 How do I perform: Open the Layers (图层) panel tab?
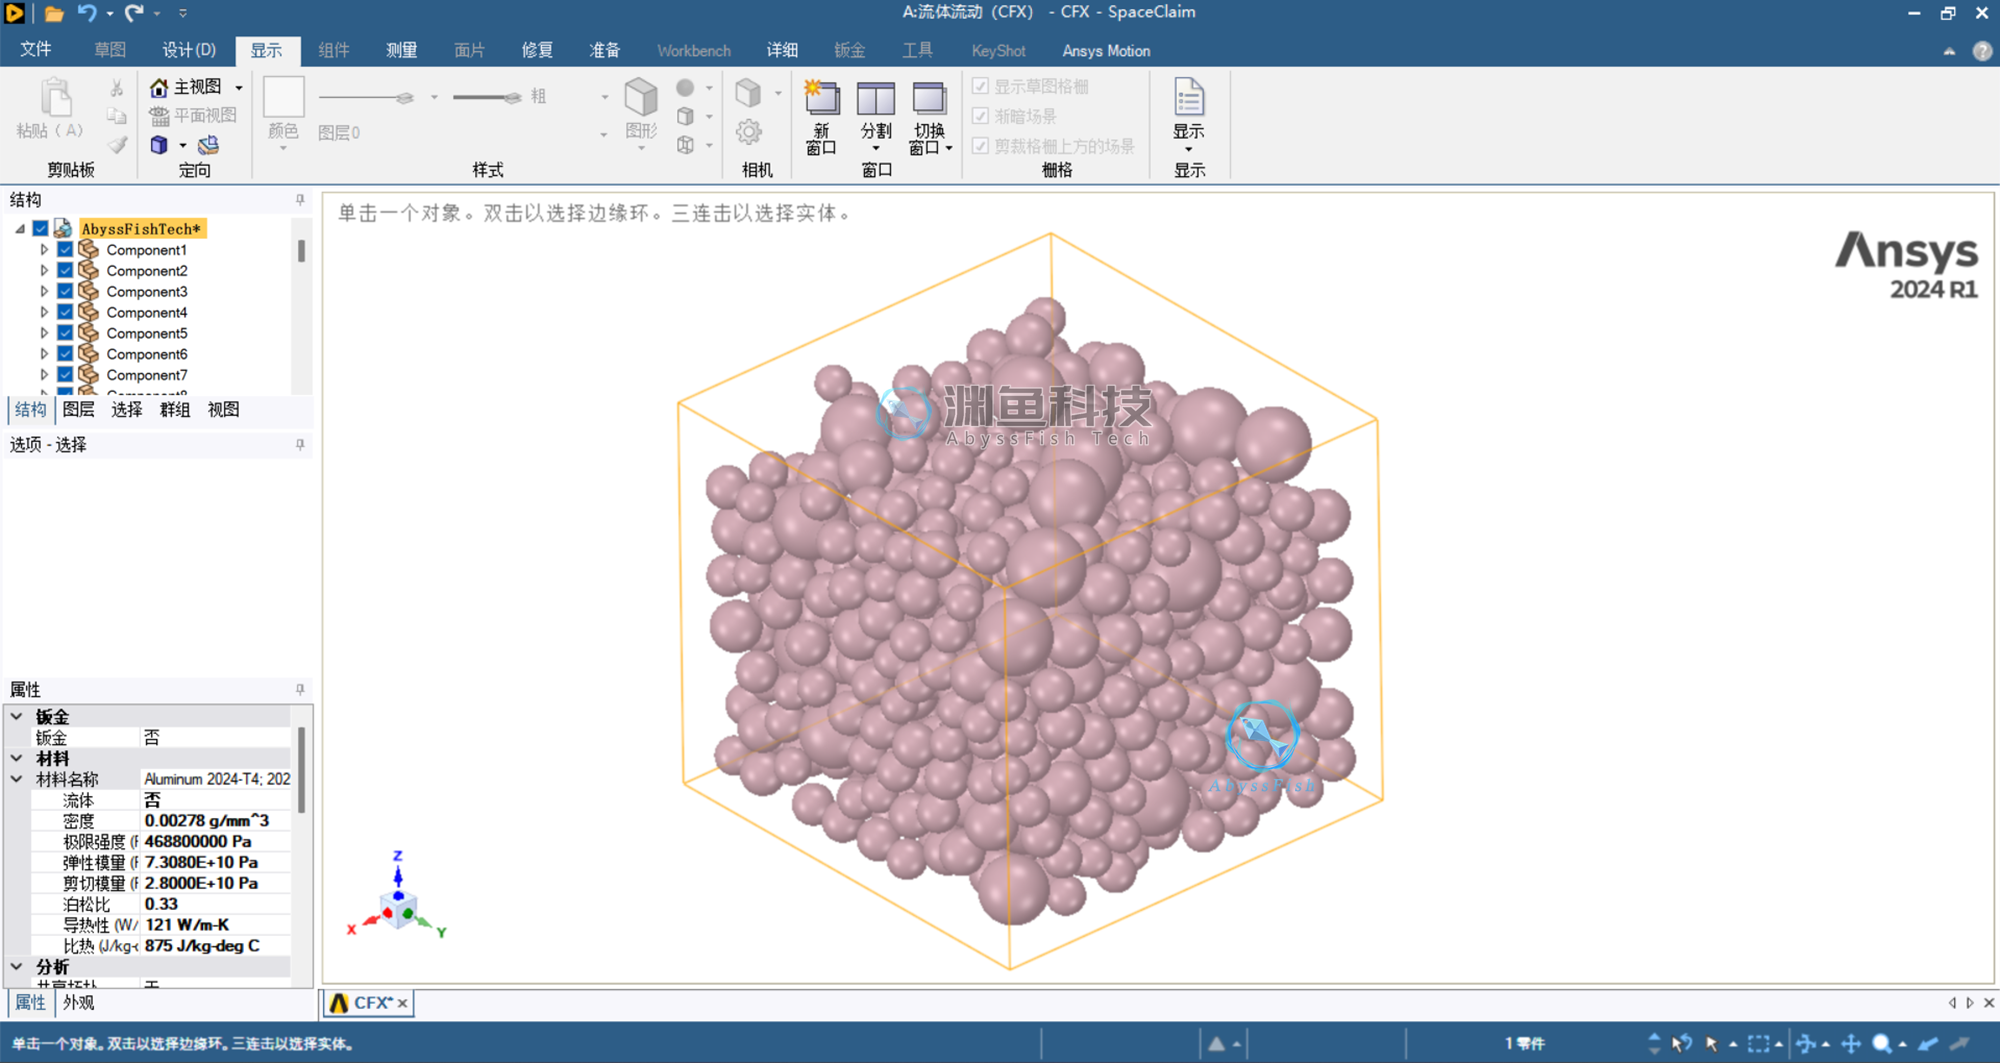(78, 409)
